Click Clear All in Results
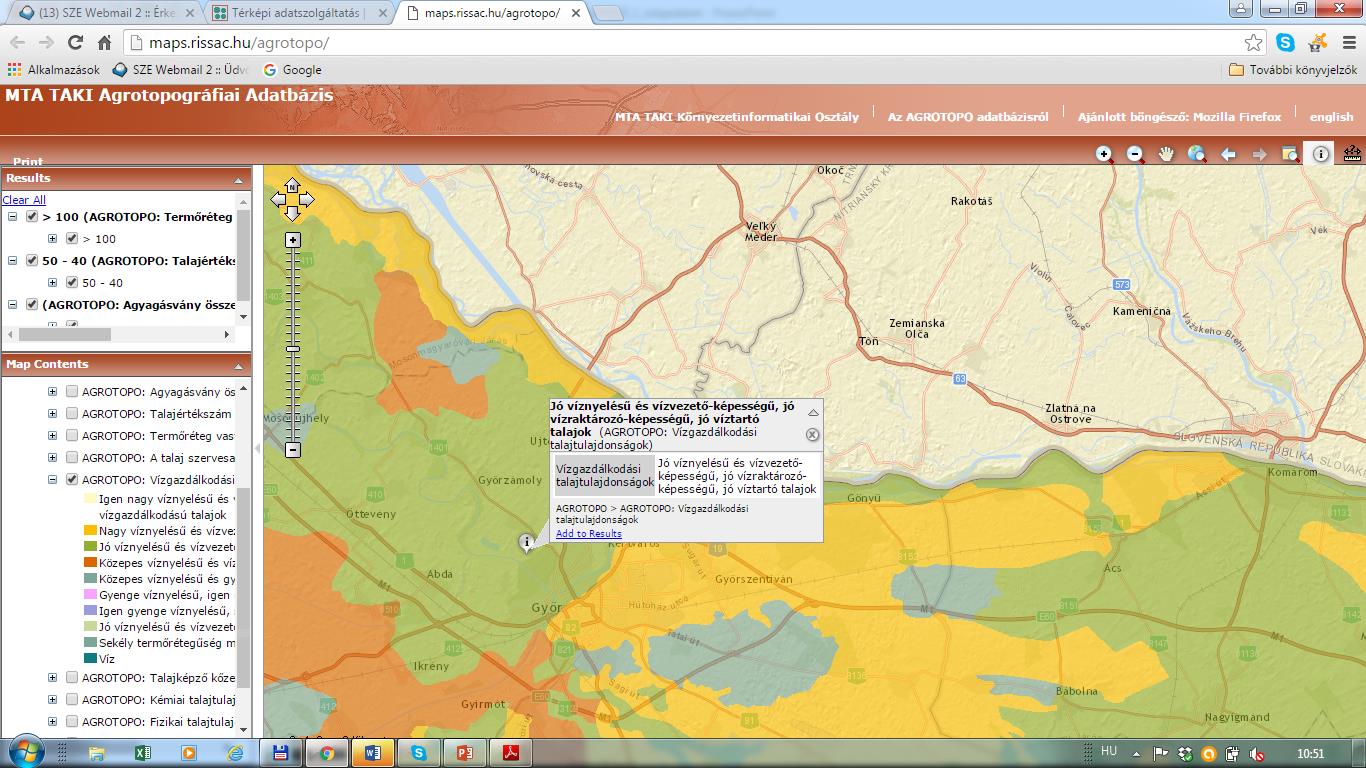The image size is (1366, 768). pos(24,200)
